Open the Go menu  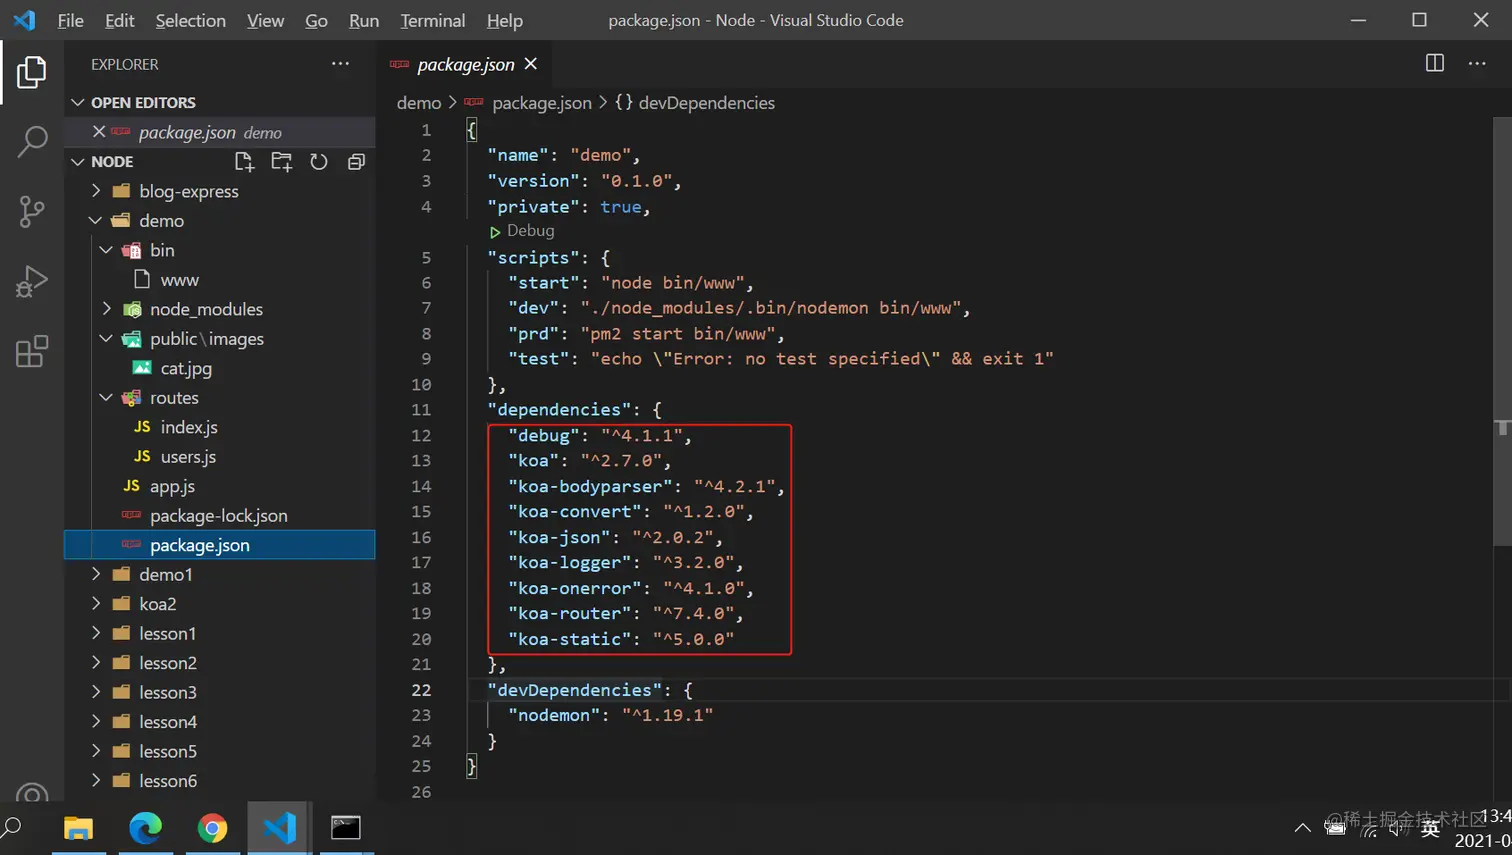[x=316, y=20]
